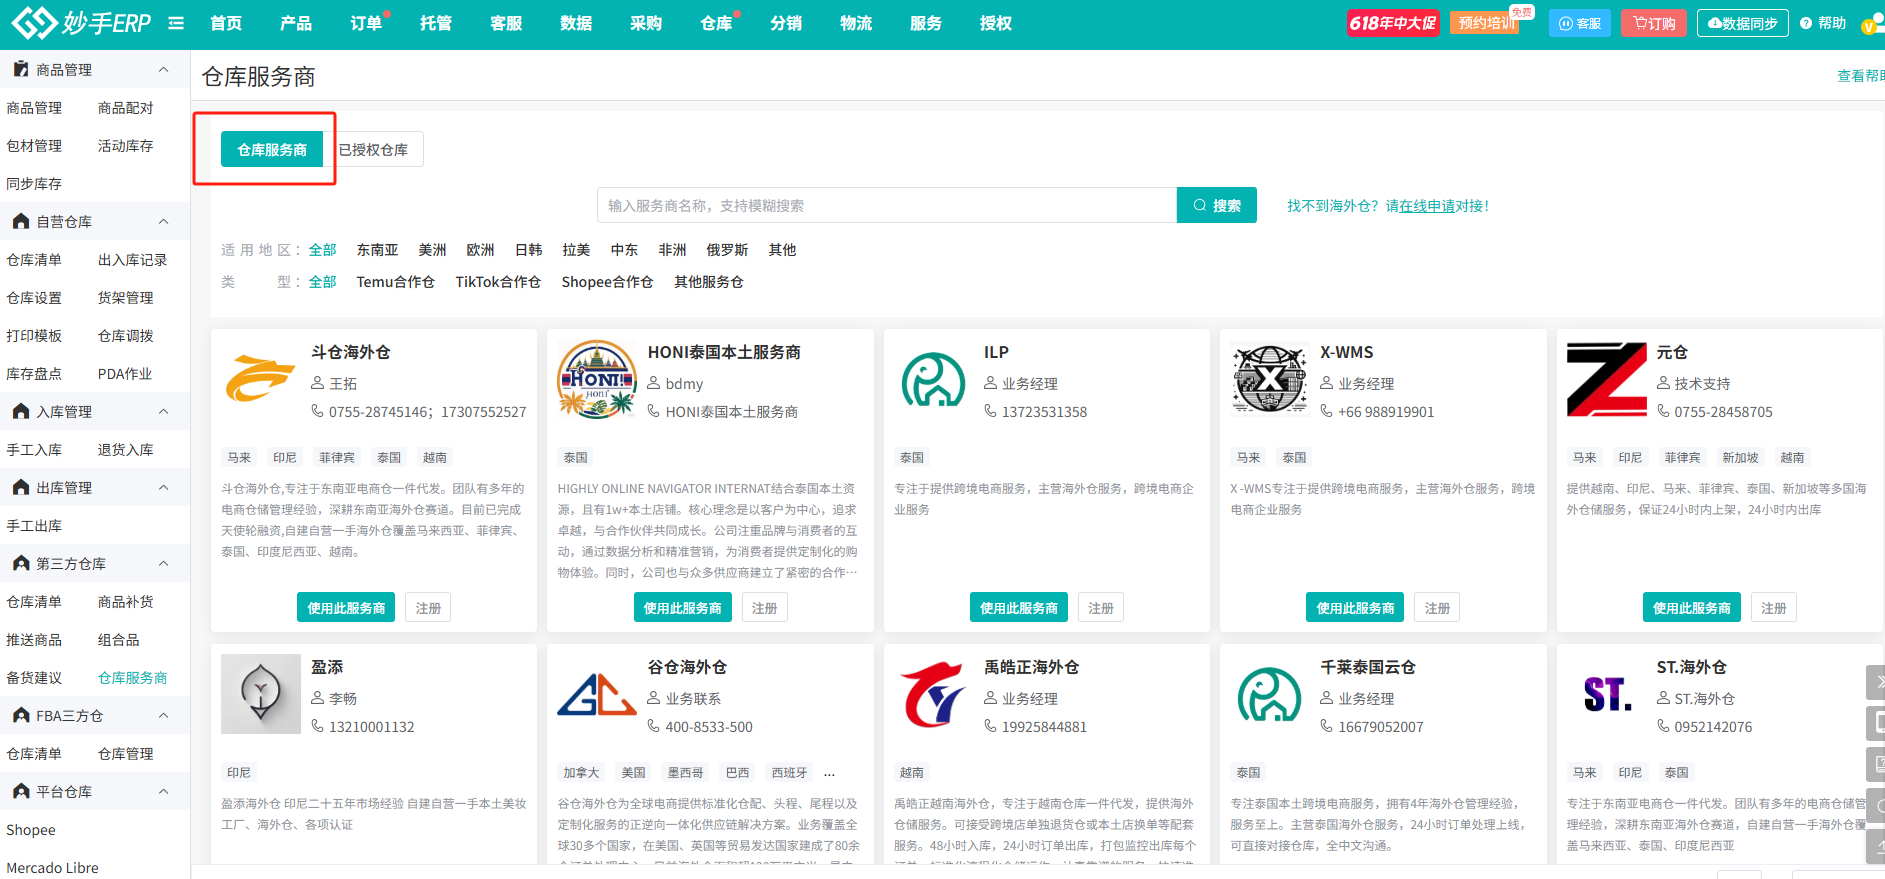The width and height of the screenshot is (1885, 879).
Task: Switch to the 已授权仓库 tab
Action: click(x=373, y=149)
